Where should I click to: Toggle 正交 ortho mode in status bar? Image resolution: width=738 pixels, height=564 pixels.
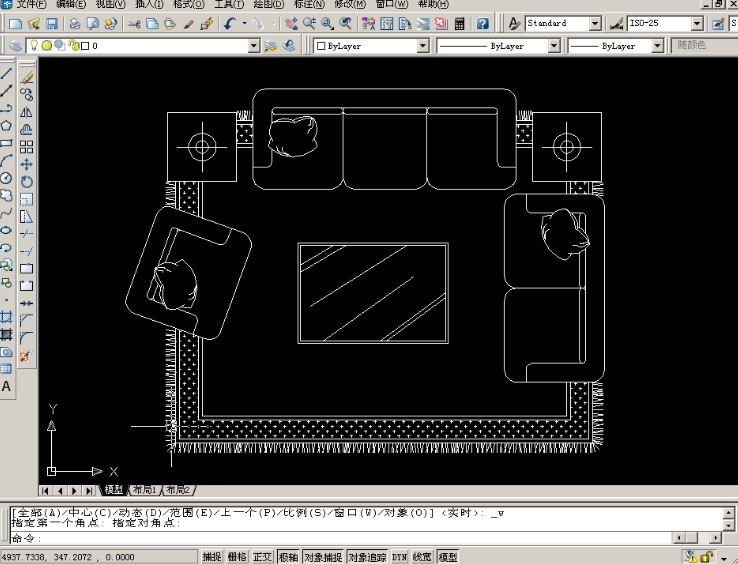[x=263, y=557]
